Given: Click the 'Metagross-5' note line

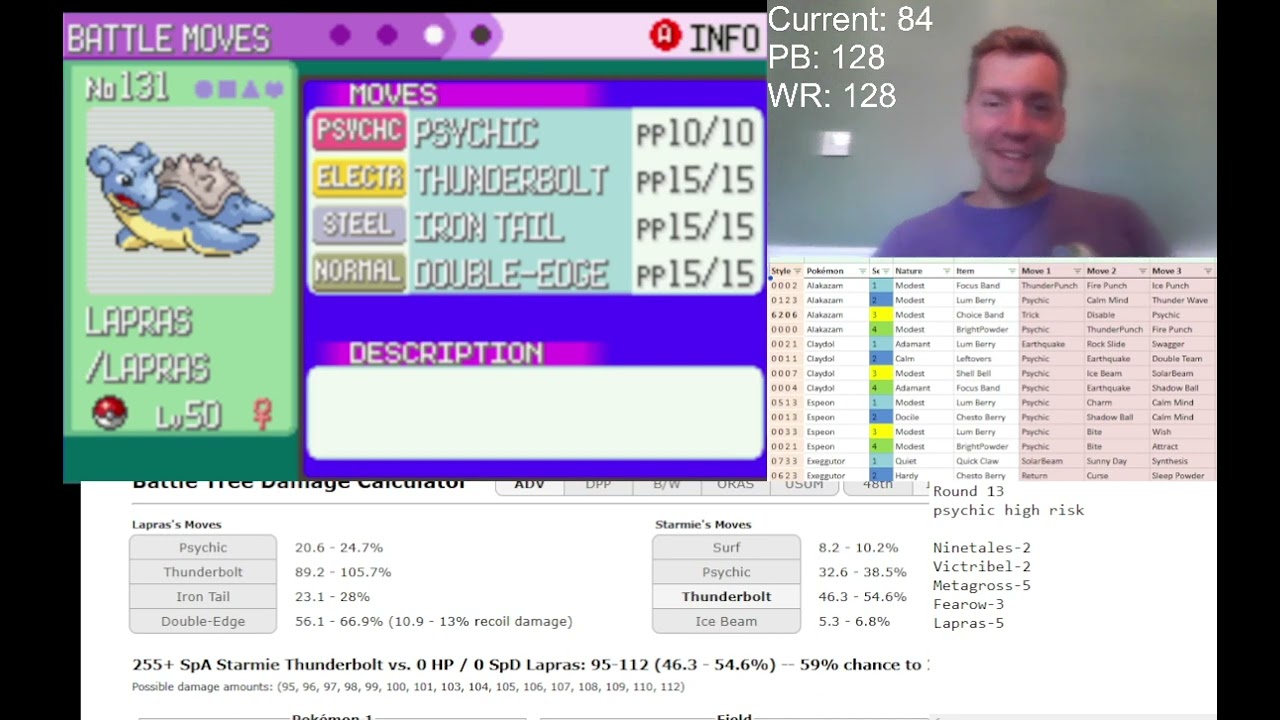Looking at the screenshot, I should [x=982, y=585].
